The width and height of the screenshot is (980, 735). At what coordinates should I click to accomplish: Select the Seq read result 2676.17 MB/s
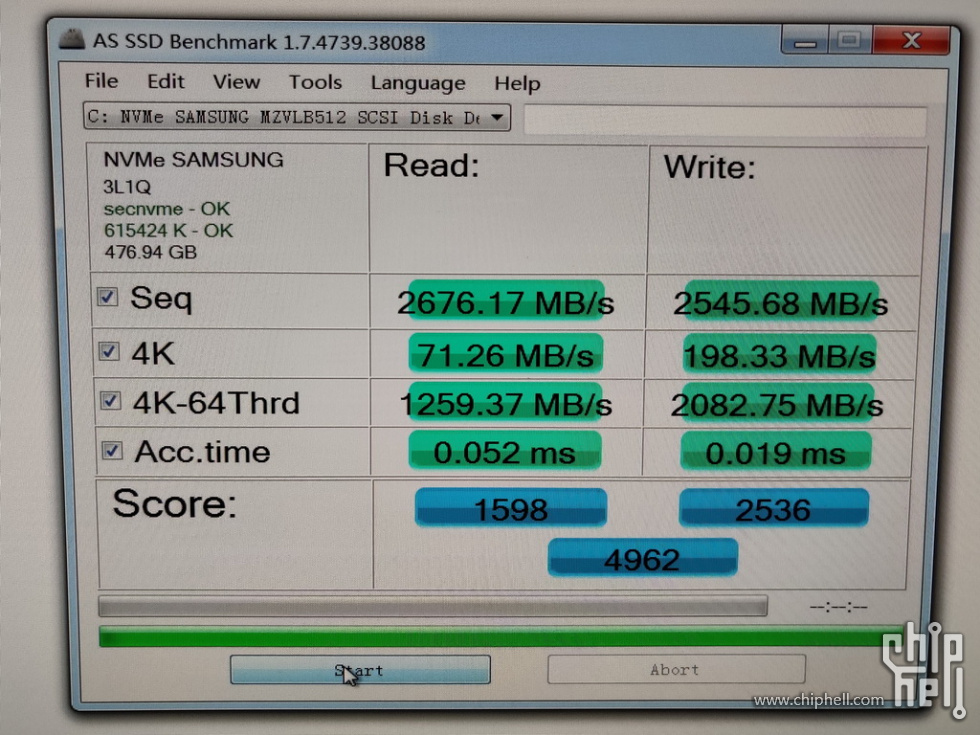click(x=506, y=302)
